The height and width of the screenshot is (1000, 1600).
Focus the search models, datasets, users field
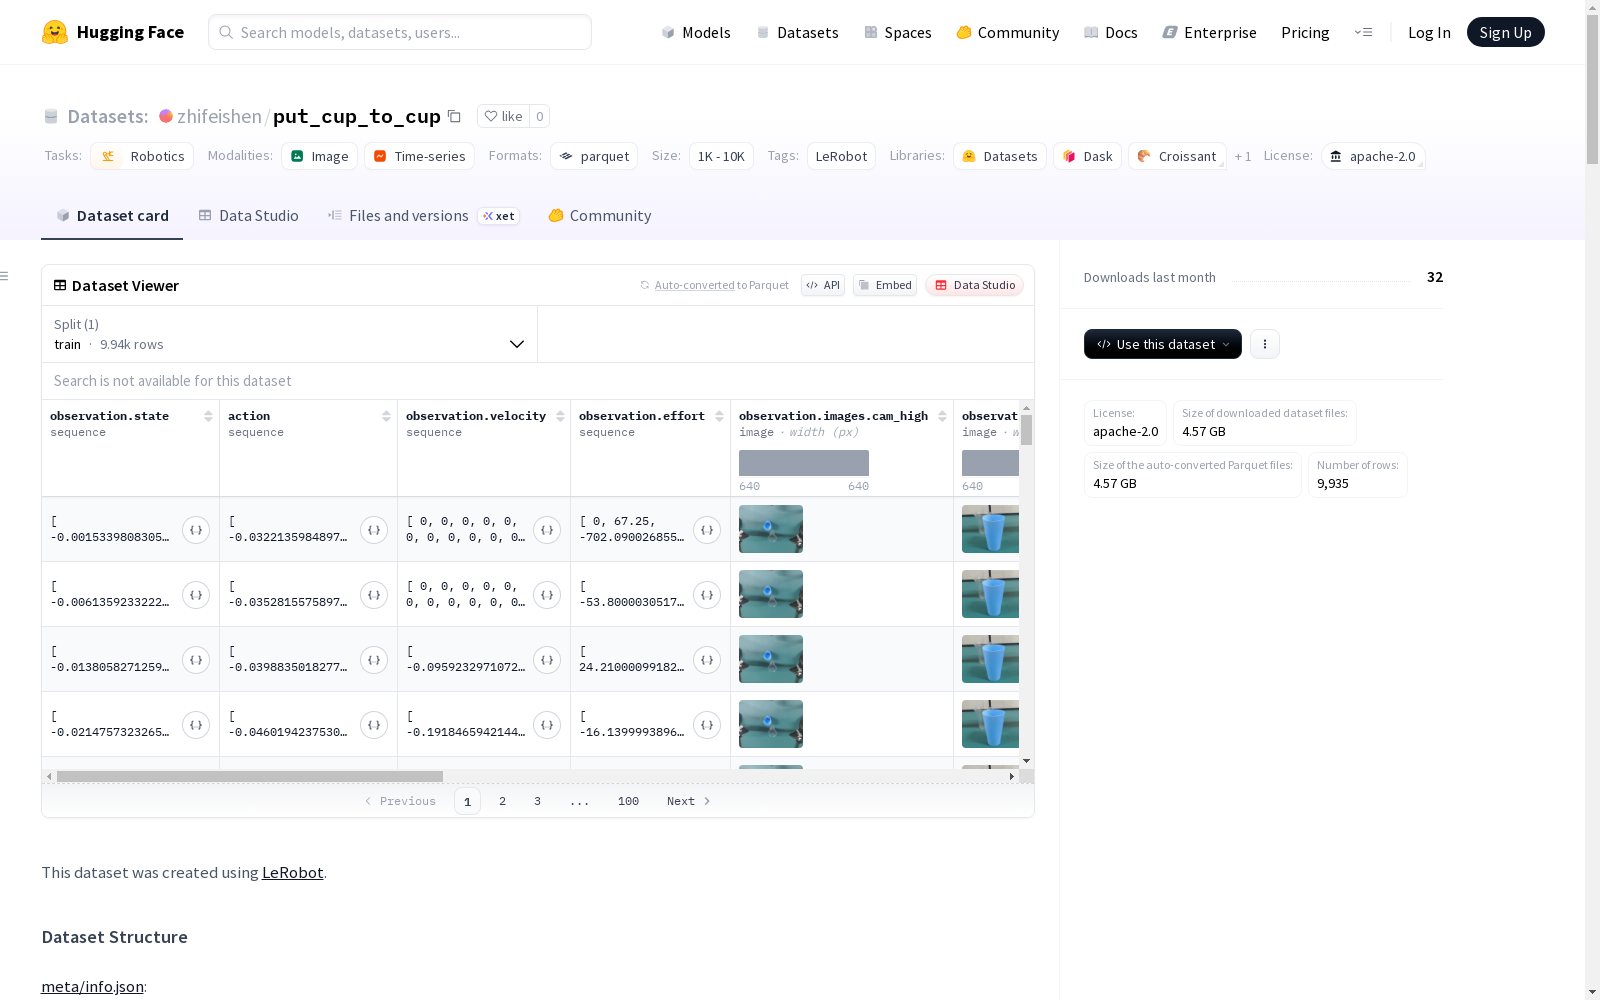[400, 32]
